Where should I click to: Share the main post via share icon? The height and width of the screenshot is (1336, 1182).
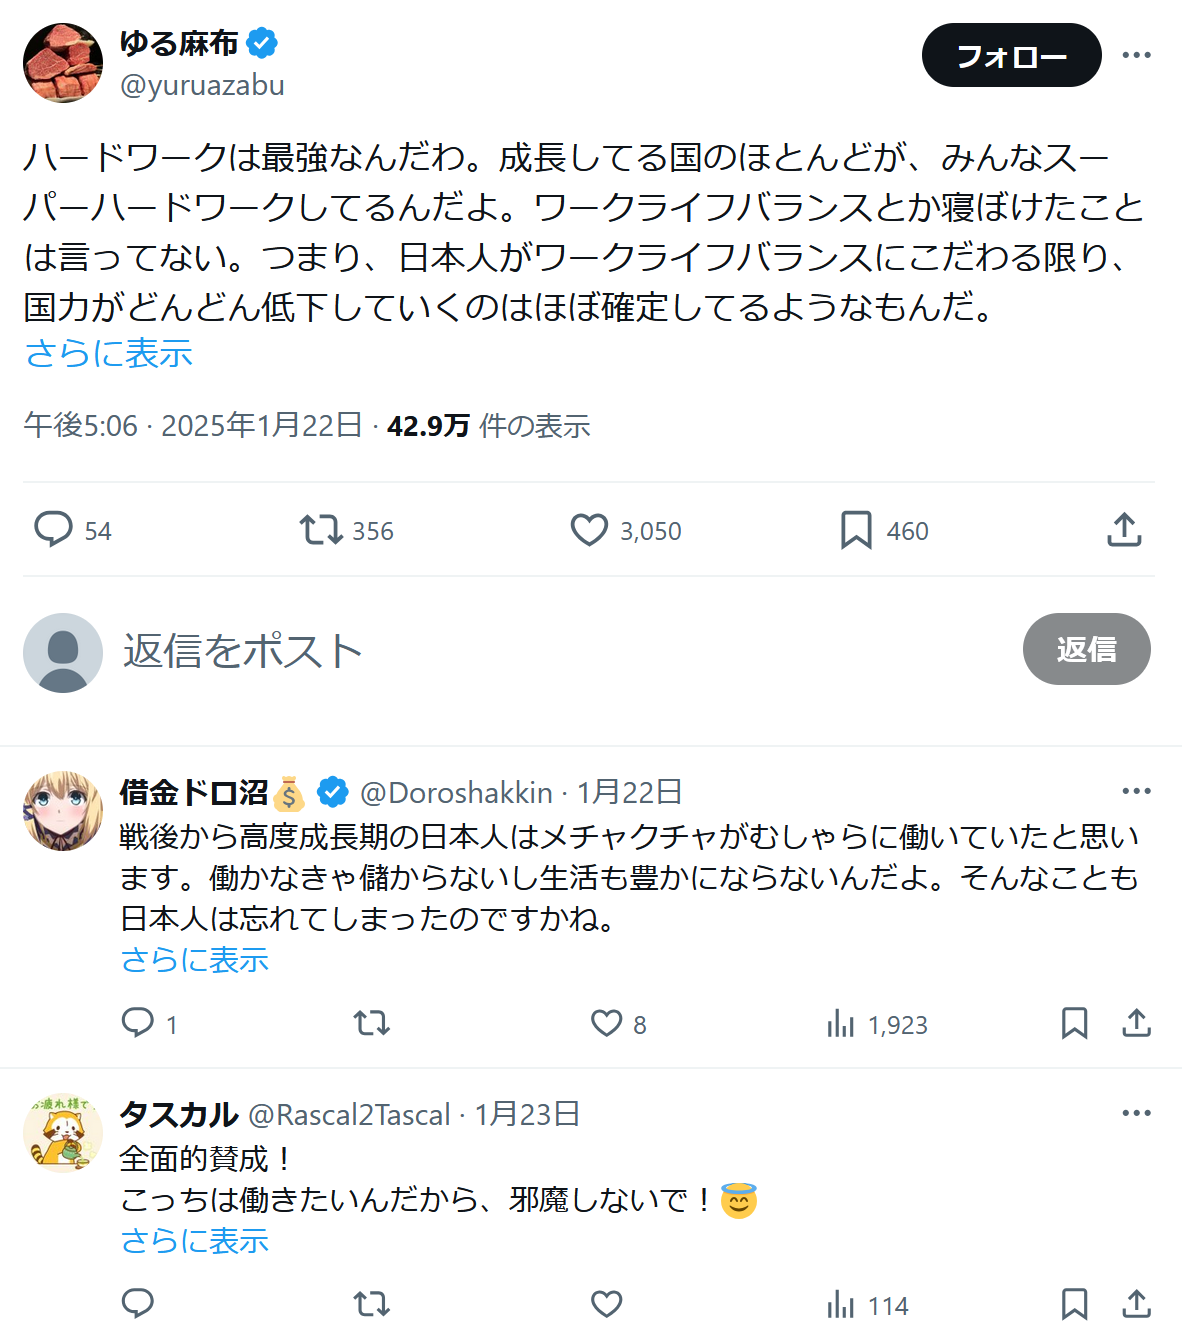coord(1124,530)
